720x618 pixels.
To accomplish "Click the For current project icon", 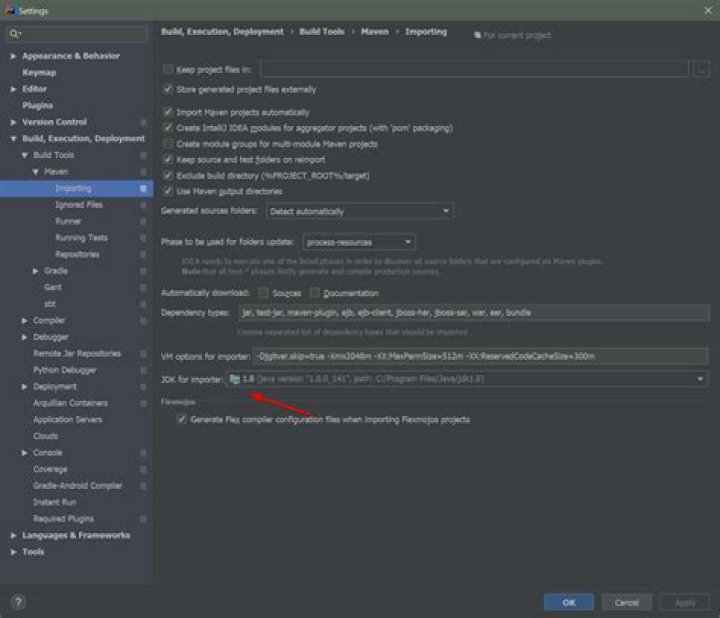I will tap(477, 35).
